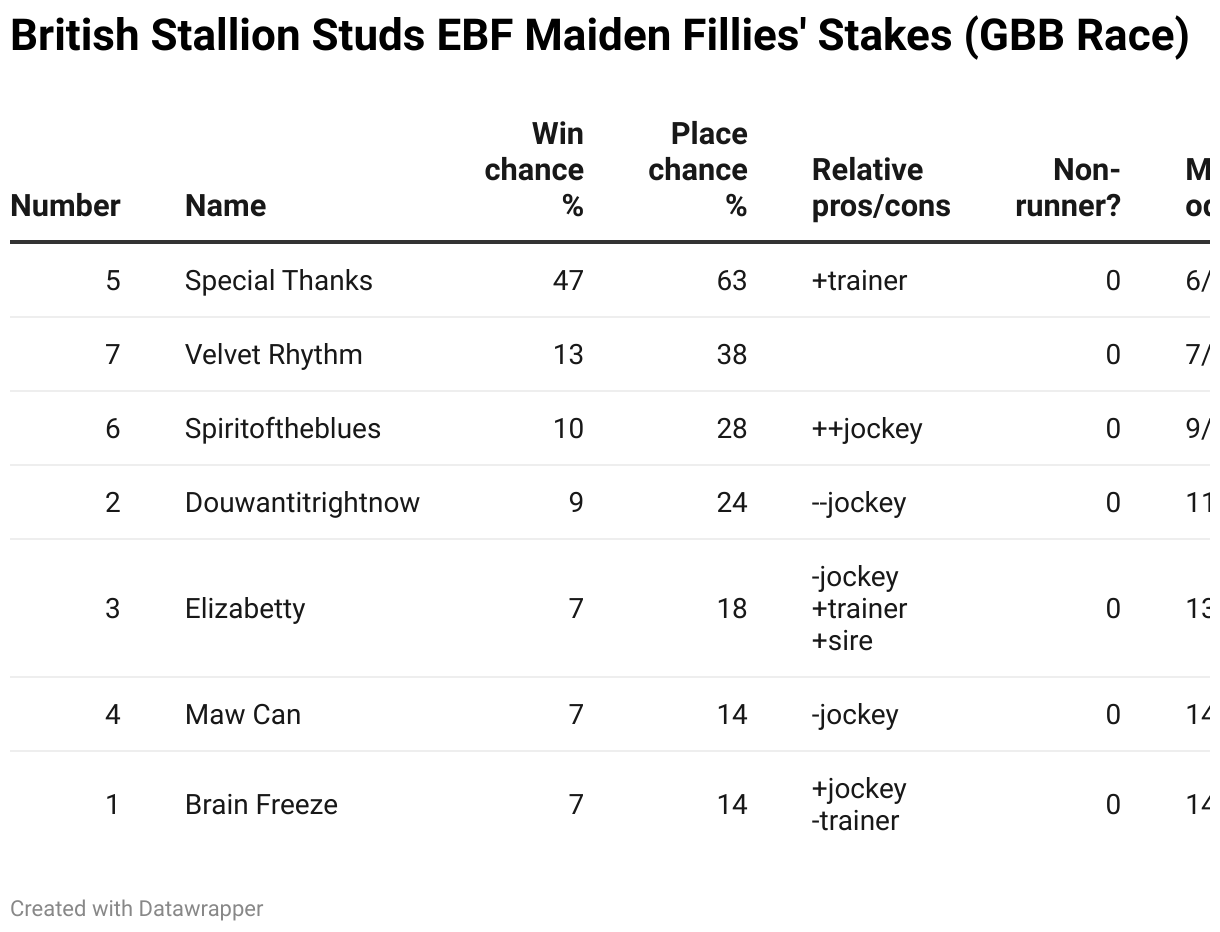Click the Number column header
The height and width of the screenshot is (932, 1220).
tap(65, 206)
